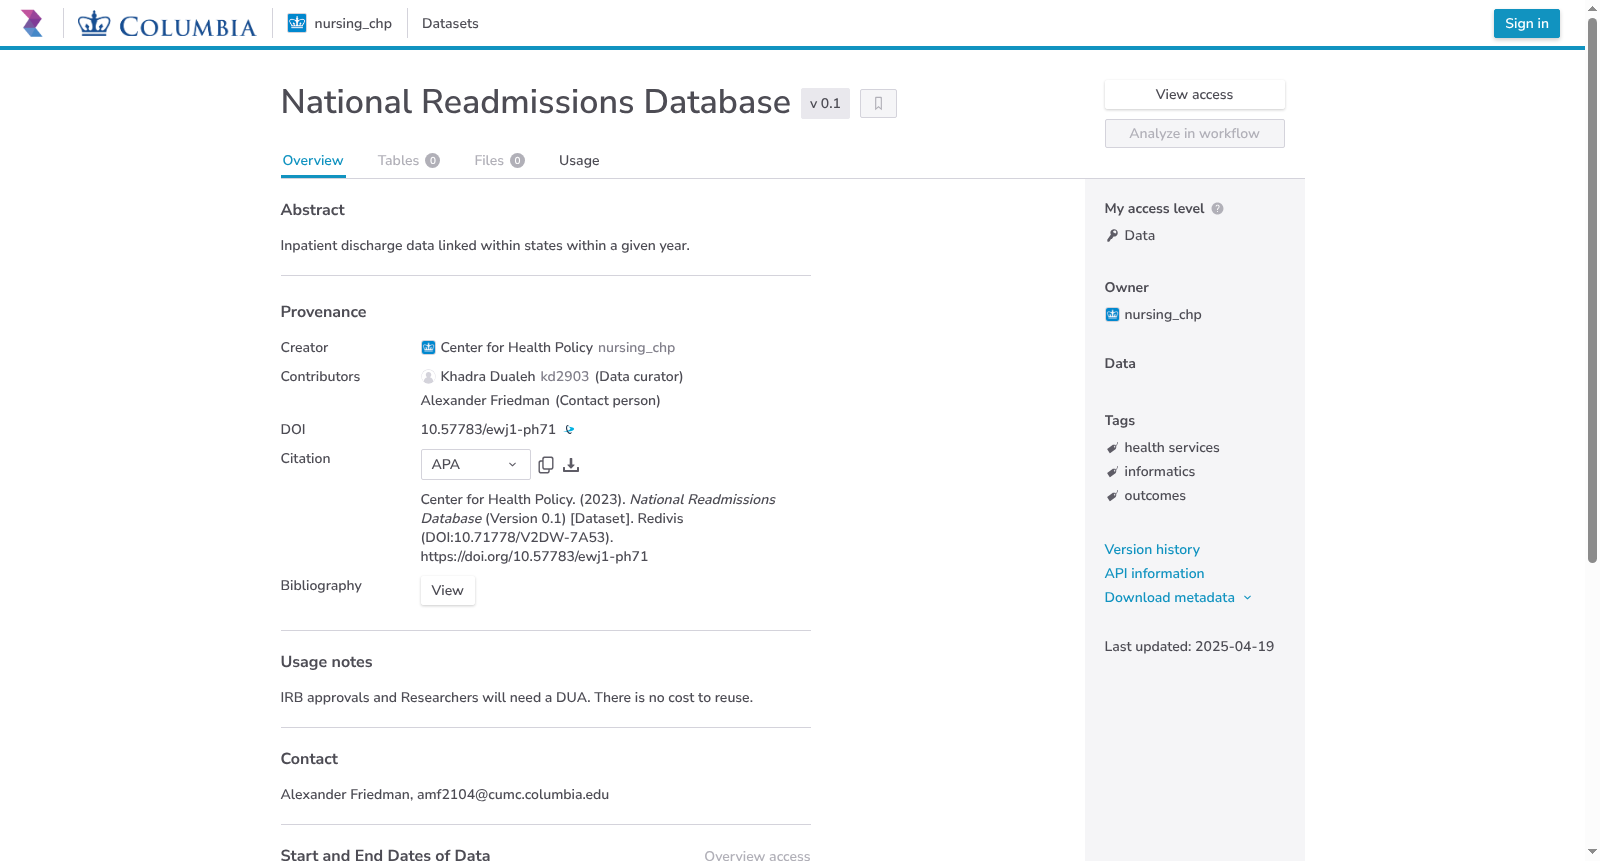The width and height of the screenshot is (1600, 861).
Task: Open the Files tab
Action: coord(499,161)
